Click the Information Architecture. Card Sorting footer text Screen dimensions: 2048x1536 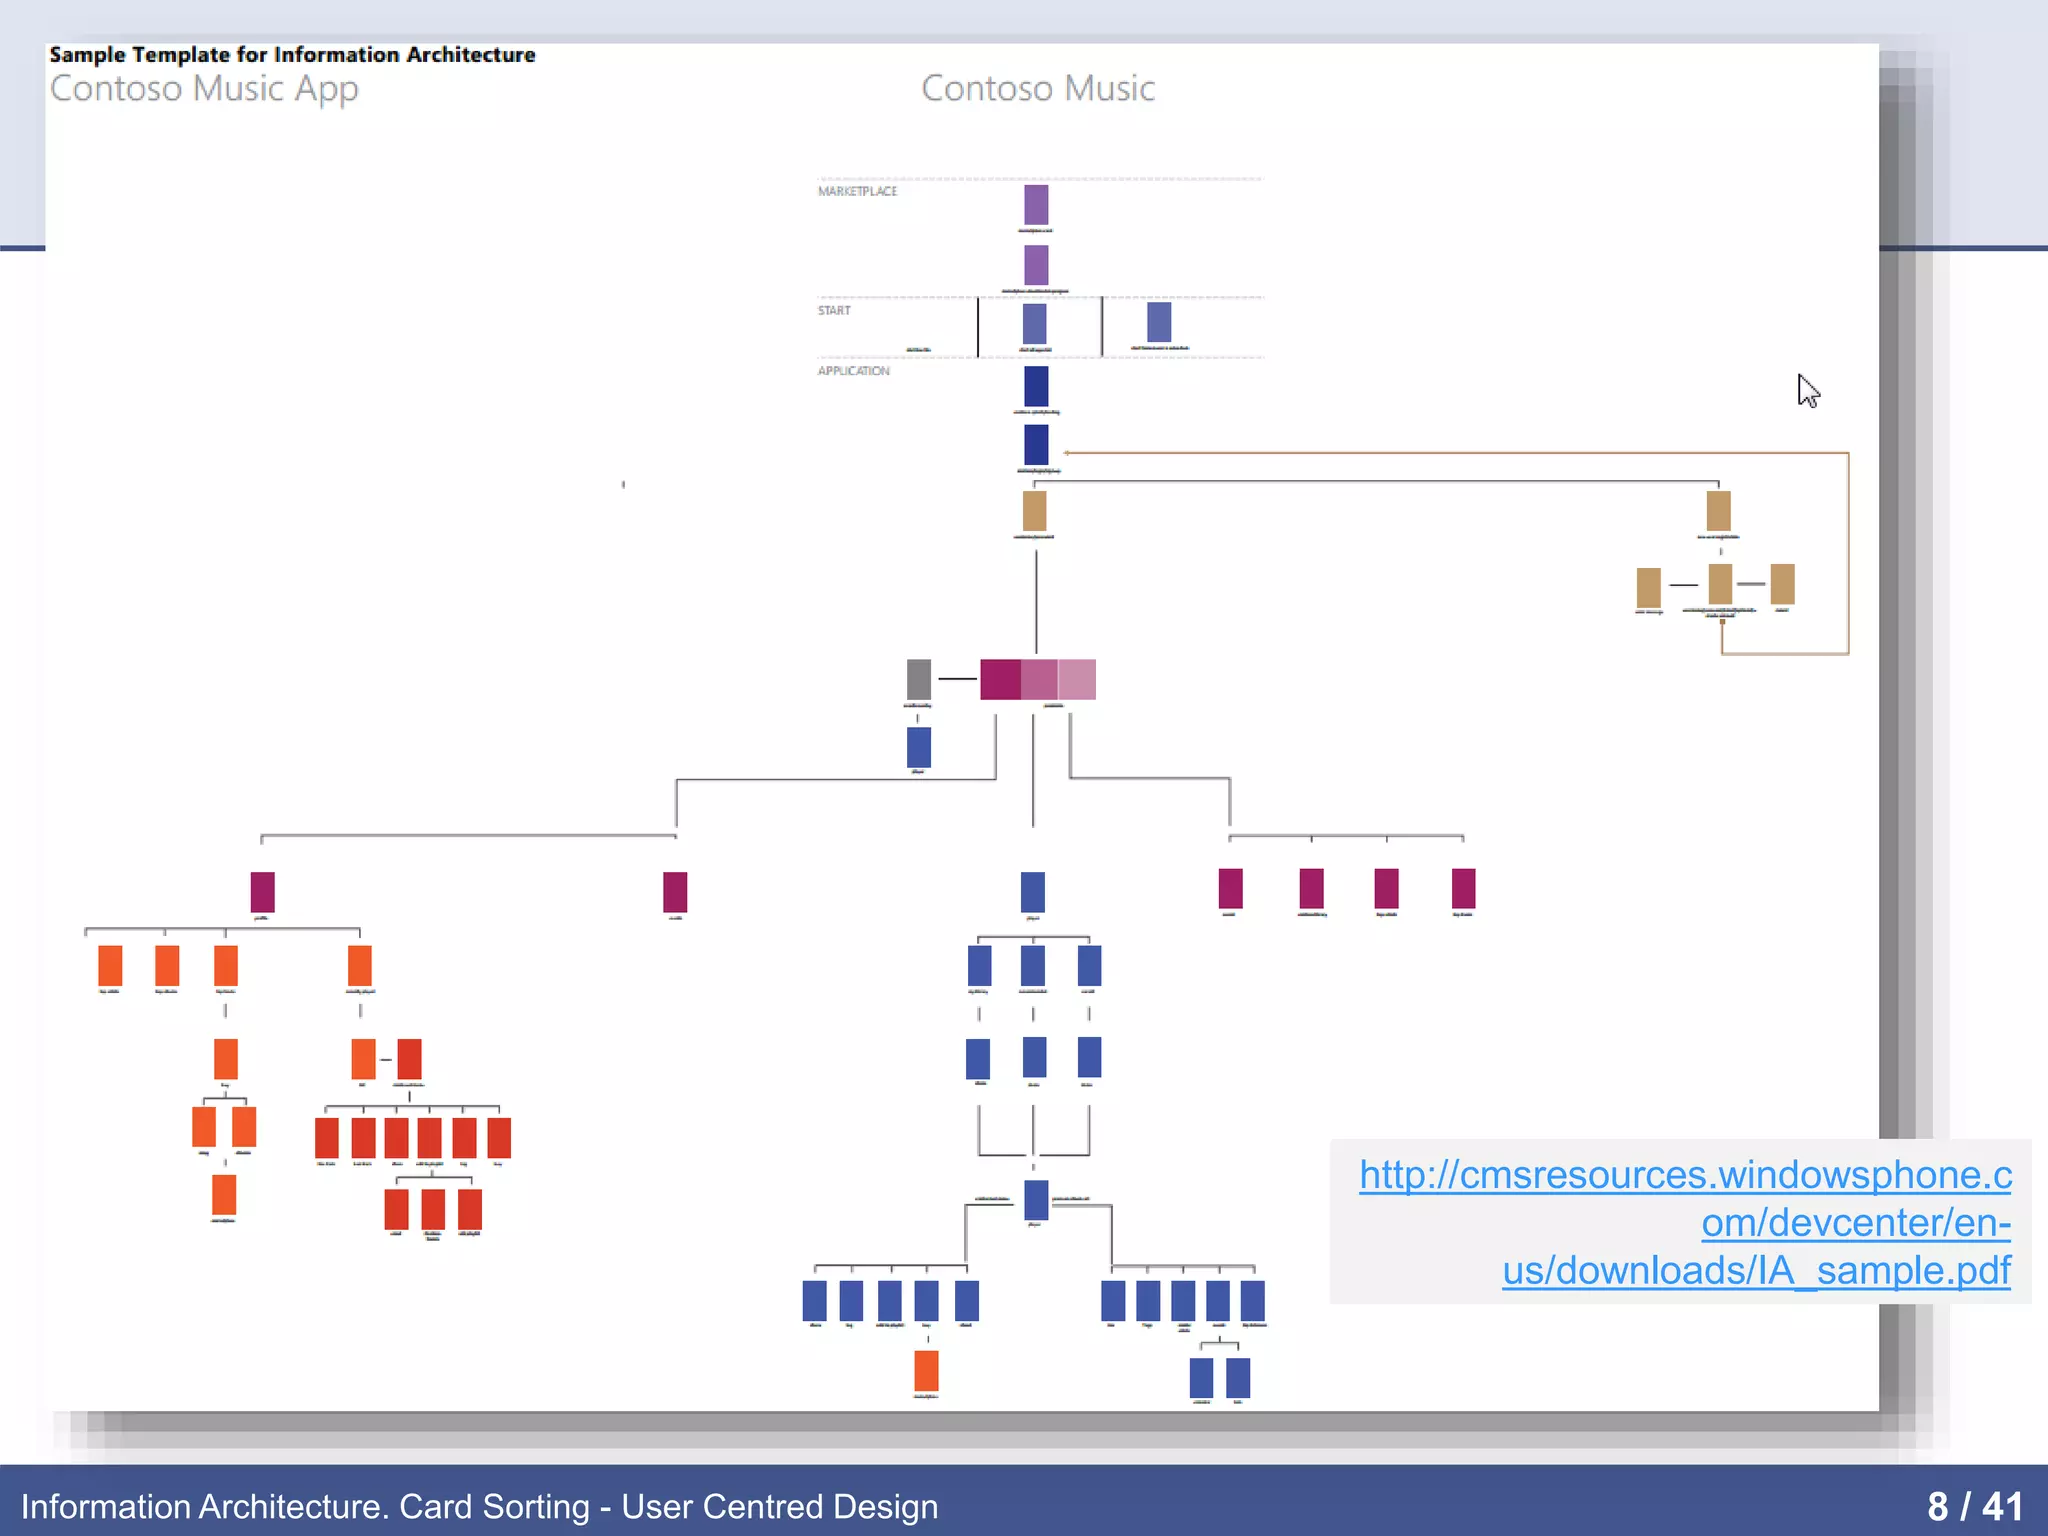click(x=479, y=1506)
